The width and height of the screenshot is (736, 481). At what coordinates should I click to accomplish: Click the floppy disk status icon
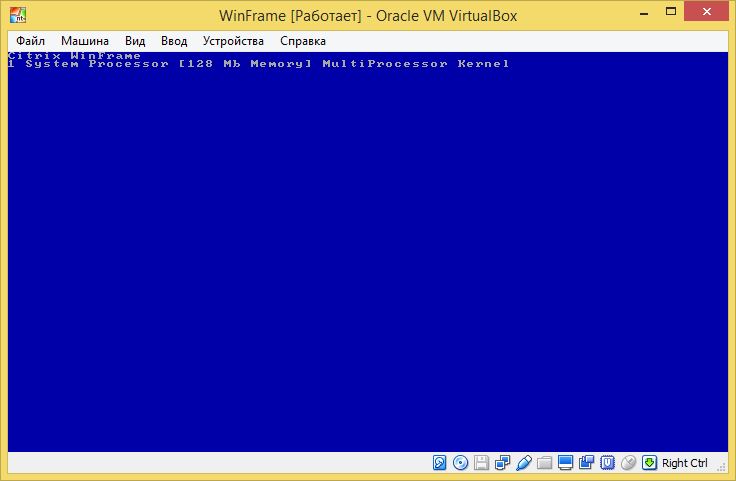481,463
